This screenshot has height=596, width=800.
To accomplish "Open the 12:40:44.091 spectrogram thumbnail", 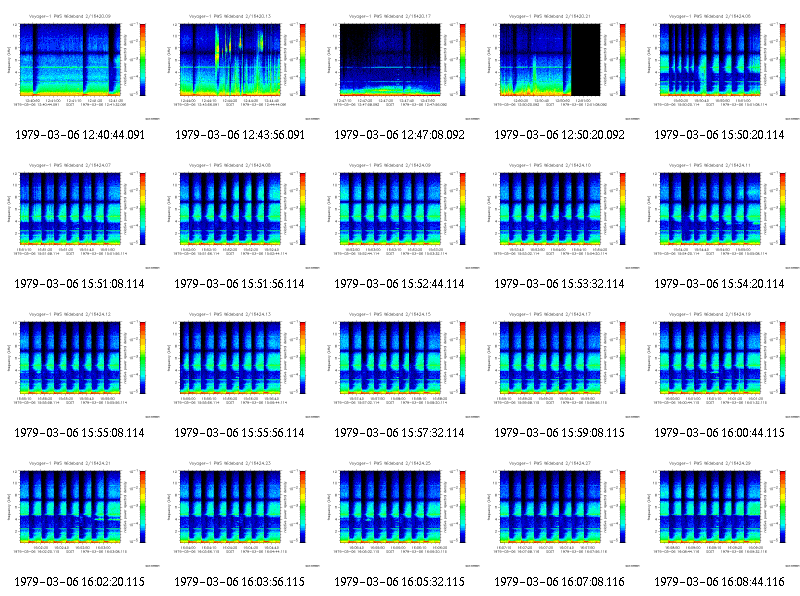I will tap(80, 66).
